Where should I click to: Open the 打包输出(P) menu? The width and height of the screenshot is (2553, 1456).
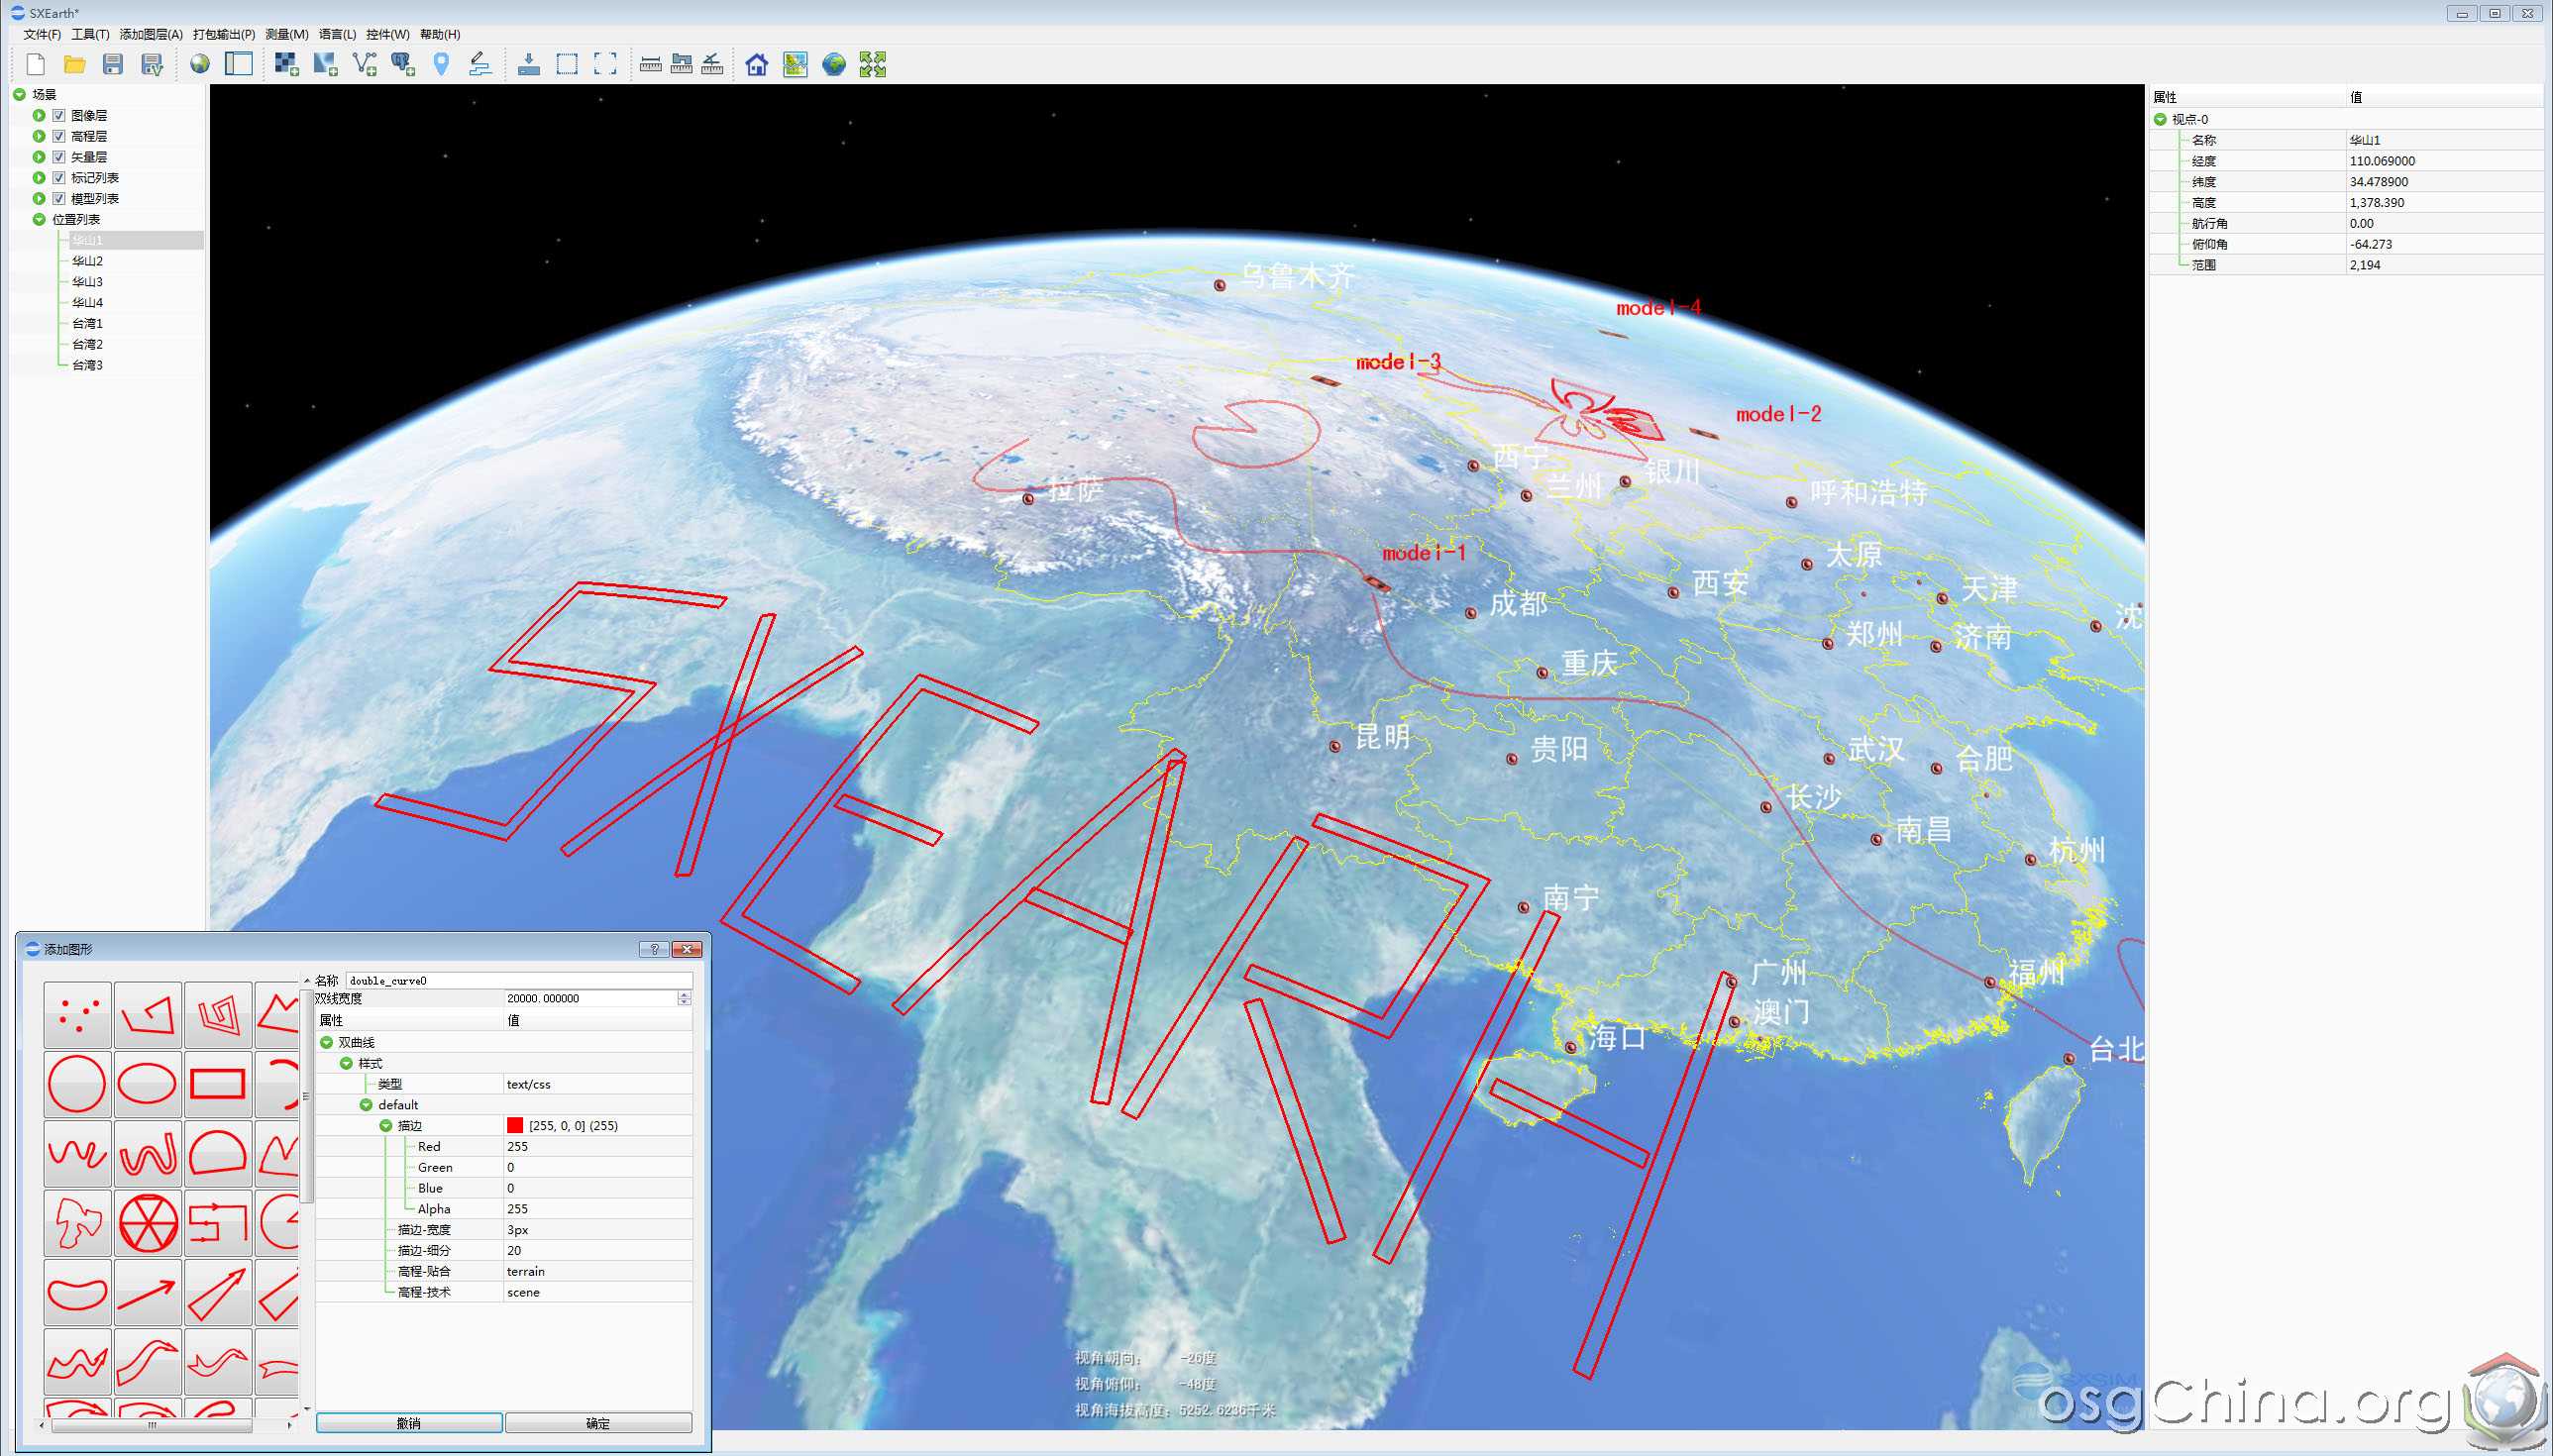coord(224,35)
